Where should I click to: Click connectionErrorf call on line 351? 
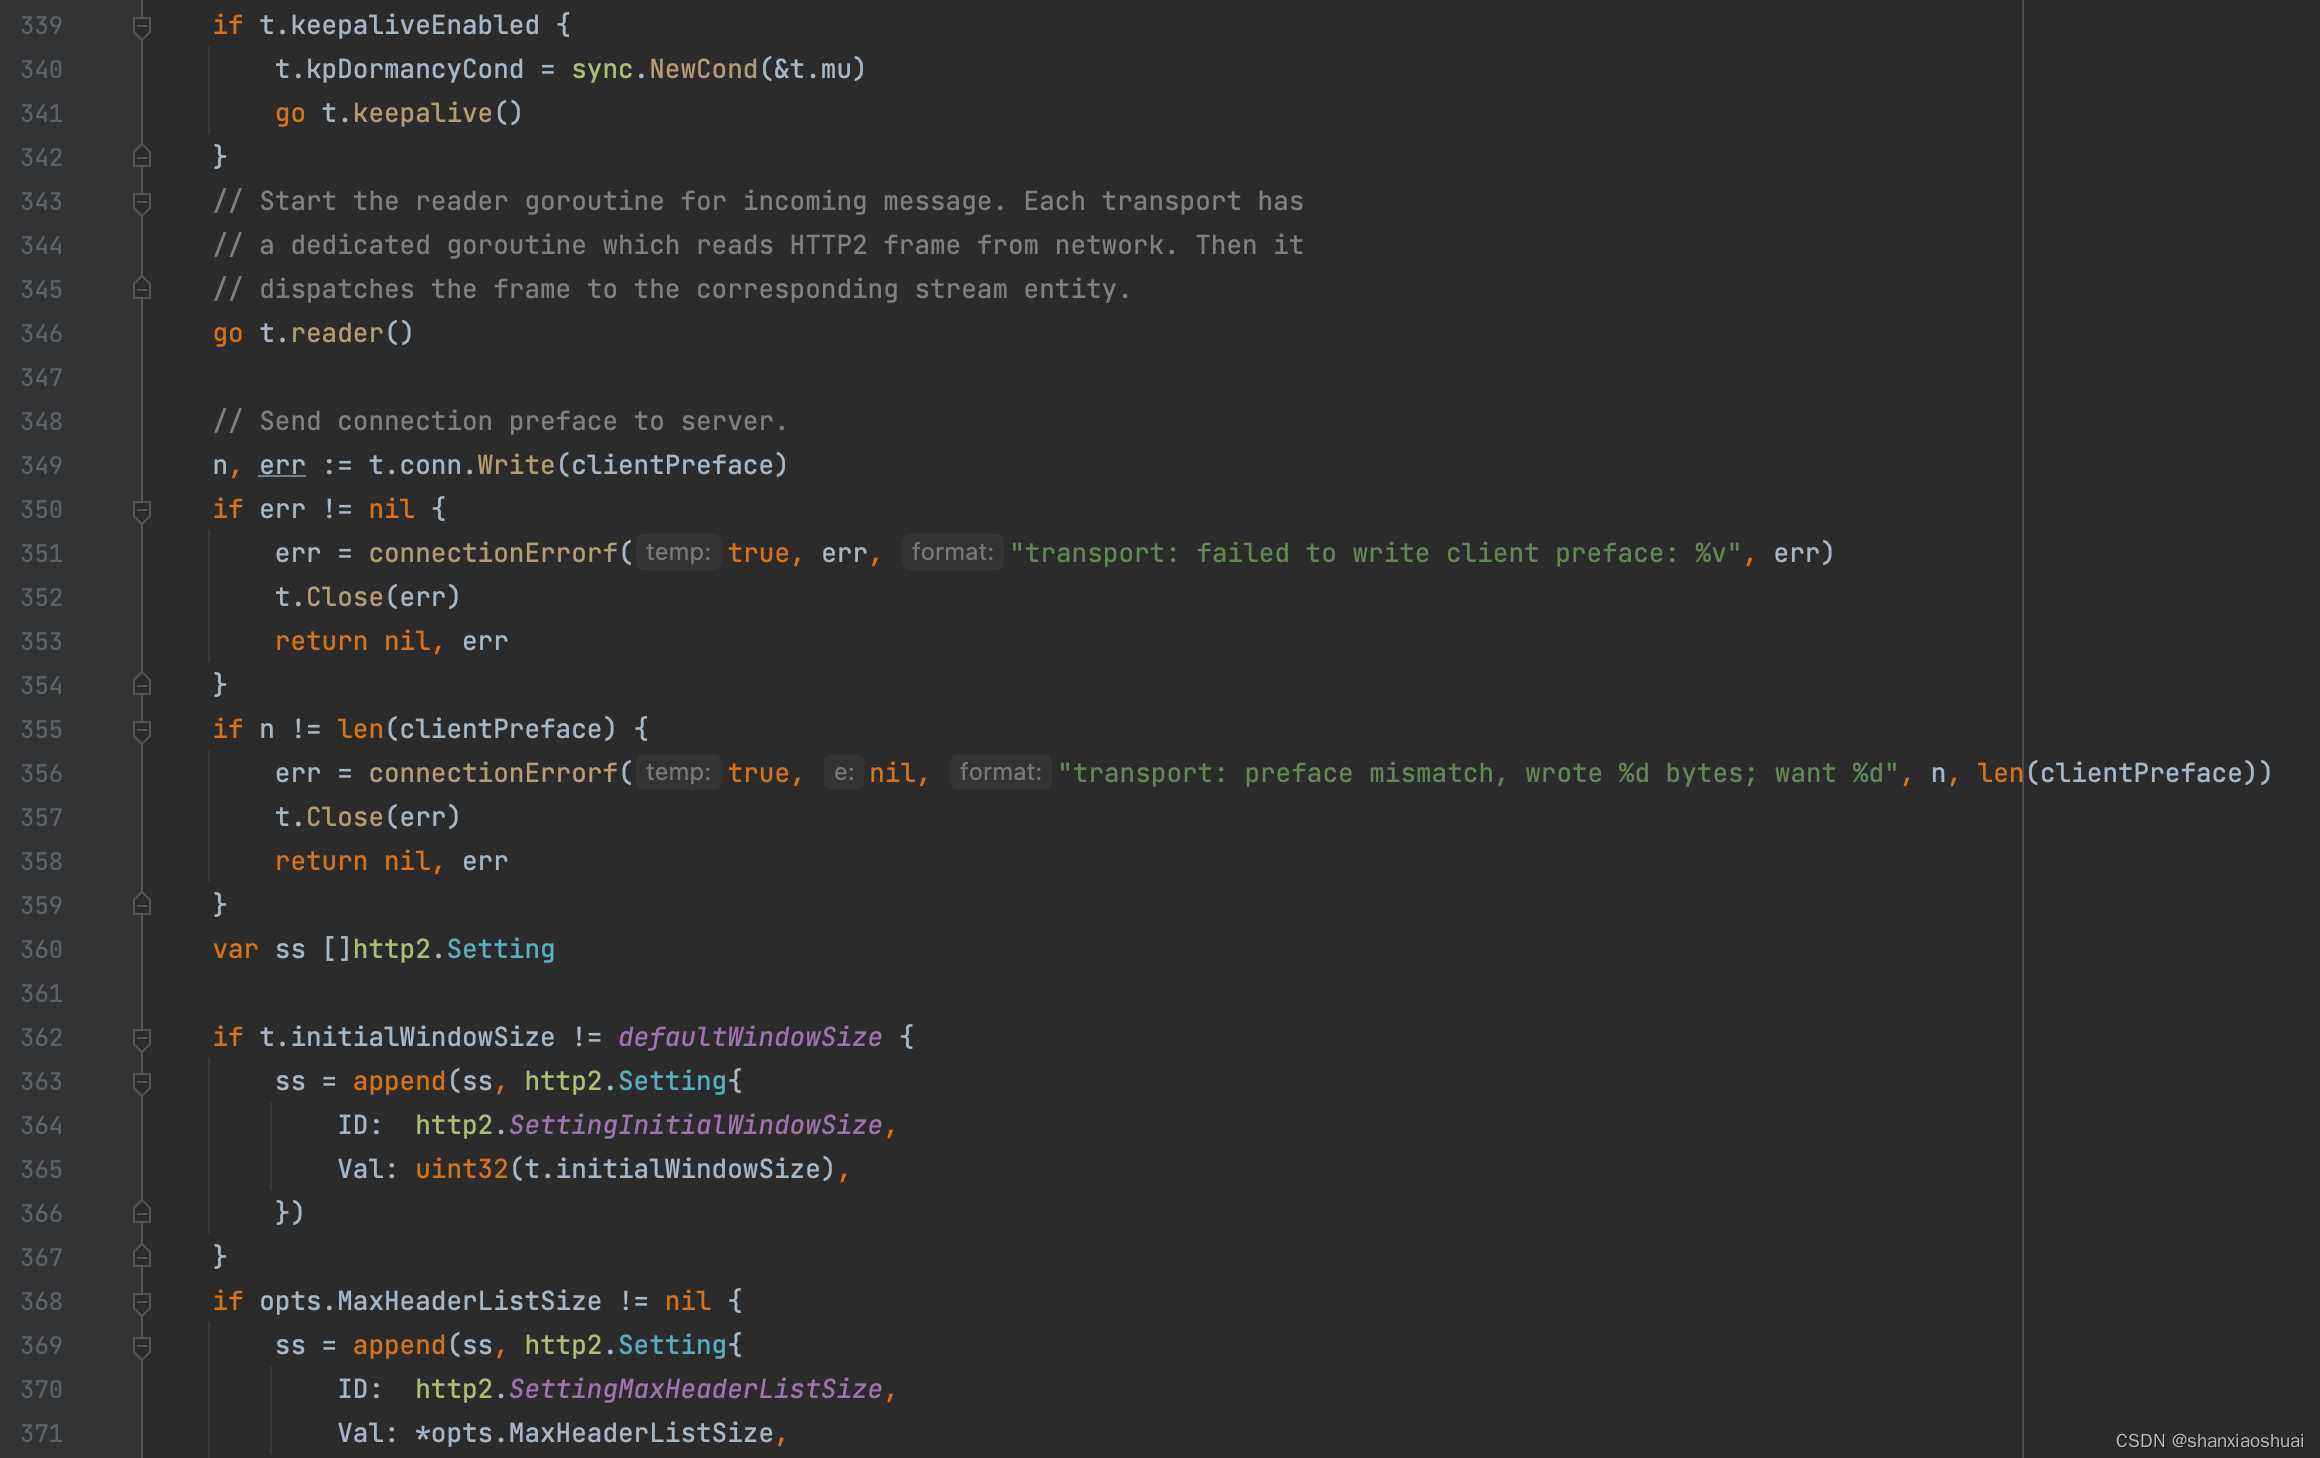click(493, 554)
